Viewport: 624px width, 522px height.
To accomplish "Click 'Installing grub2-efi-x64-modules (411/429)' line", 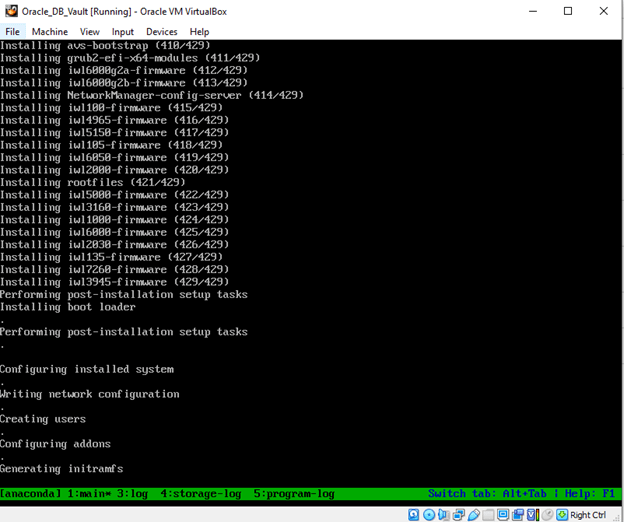I will [x=130, y=58].
